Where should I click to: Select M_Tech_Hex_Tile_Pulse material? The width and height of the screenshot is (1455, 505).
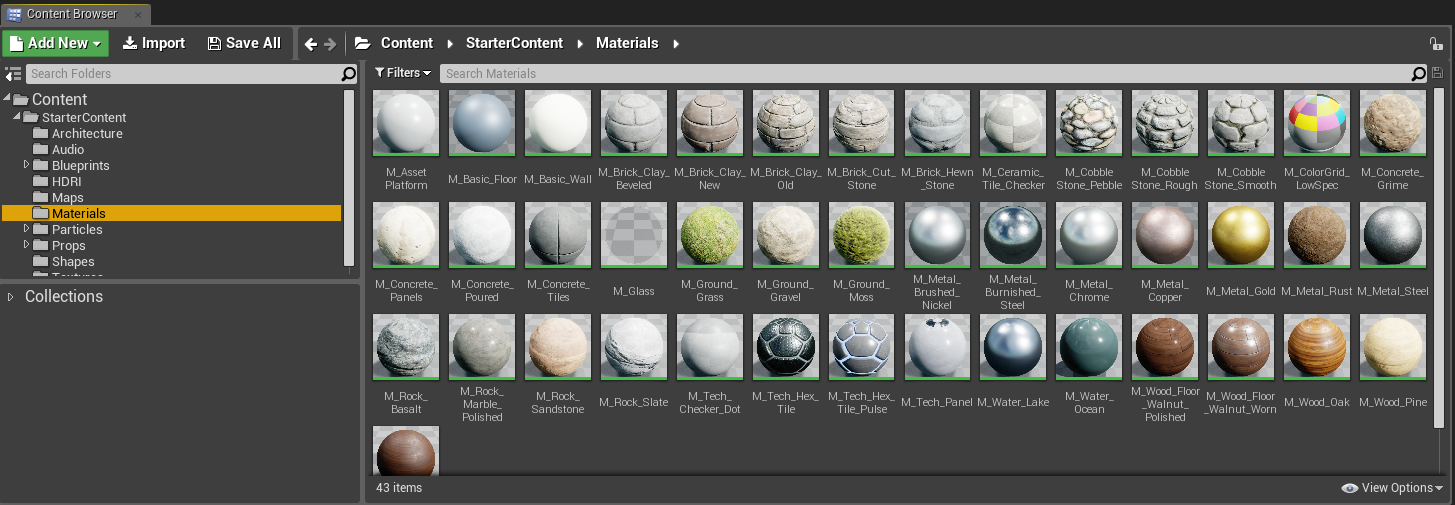(862, 365)
